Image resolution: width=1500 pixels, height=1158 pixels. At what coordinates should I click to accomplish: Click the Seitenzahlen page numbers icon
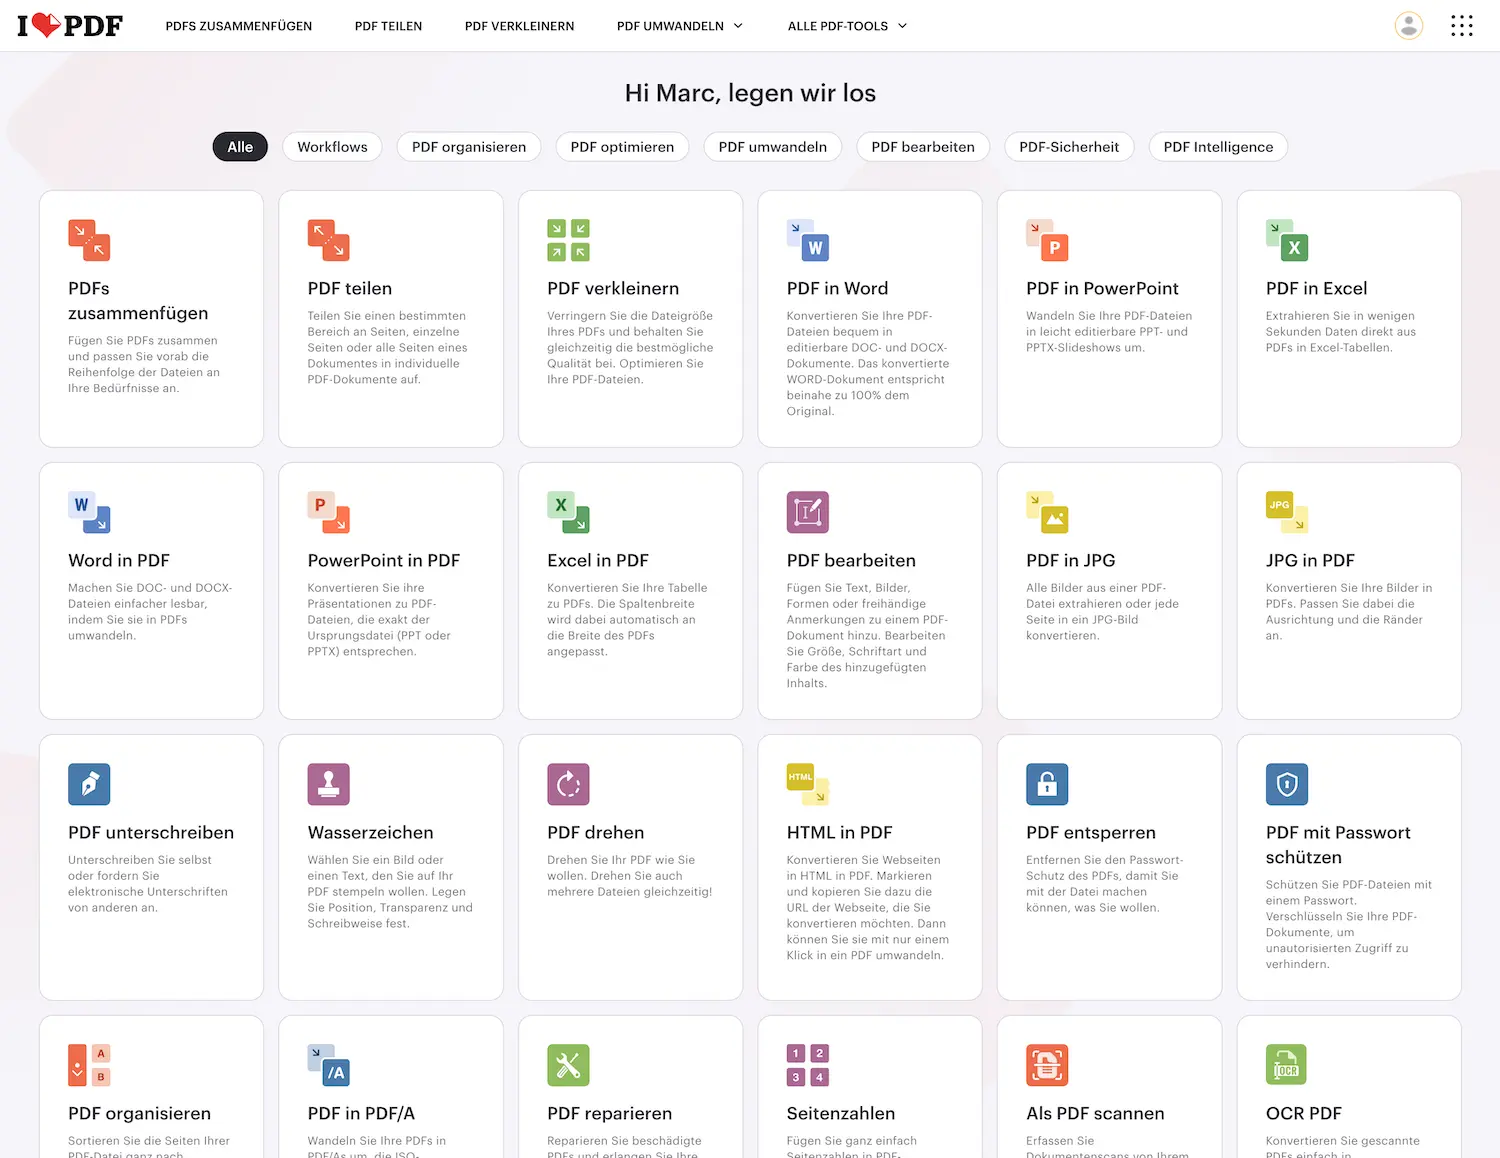pyautogui.click(x=808, y=1065)
